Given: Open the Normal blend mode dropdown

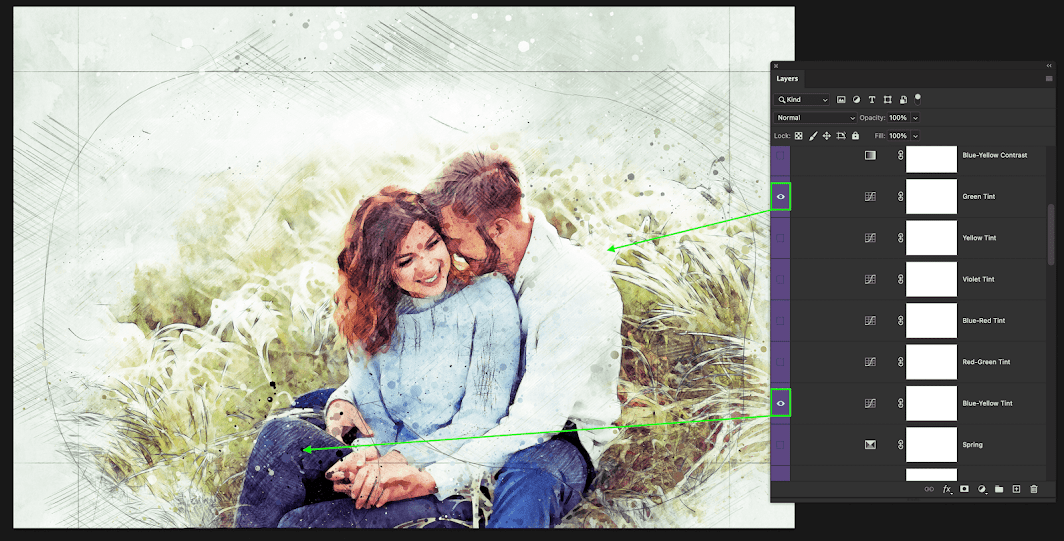Looking at the screenshot, I should 815,118.
